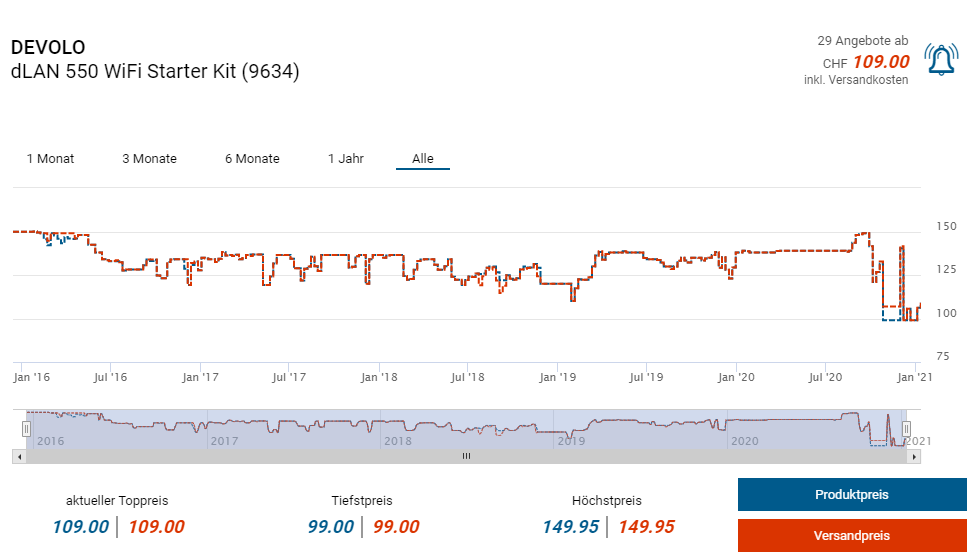Select the 1 Monat time range
973x558 pixels.
50,159
